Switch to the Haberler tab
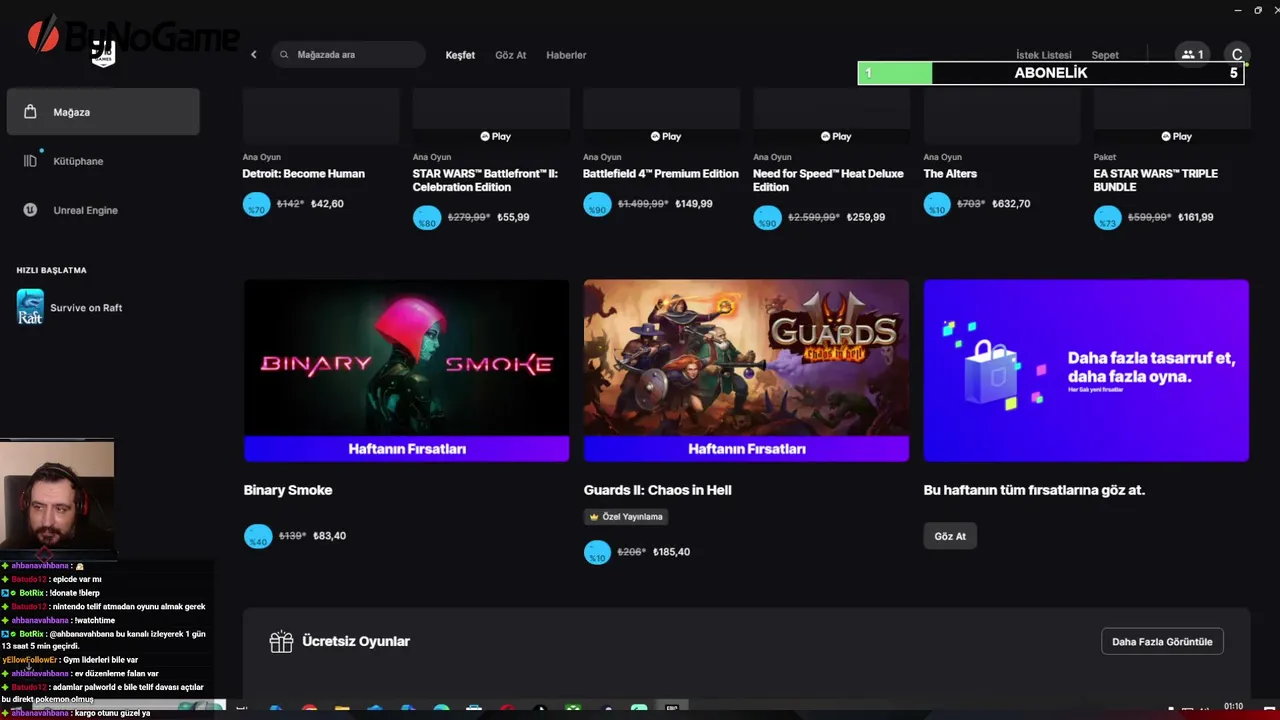 (566, 55)
